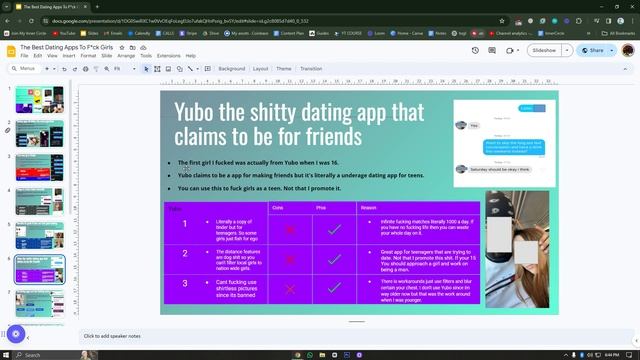Image resolution: width=640 pixels, height=360 pixels.
Task: Open a new browser tab
Action: tap(97, 7)
